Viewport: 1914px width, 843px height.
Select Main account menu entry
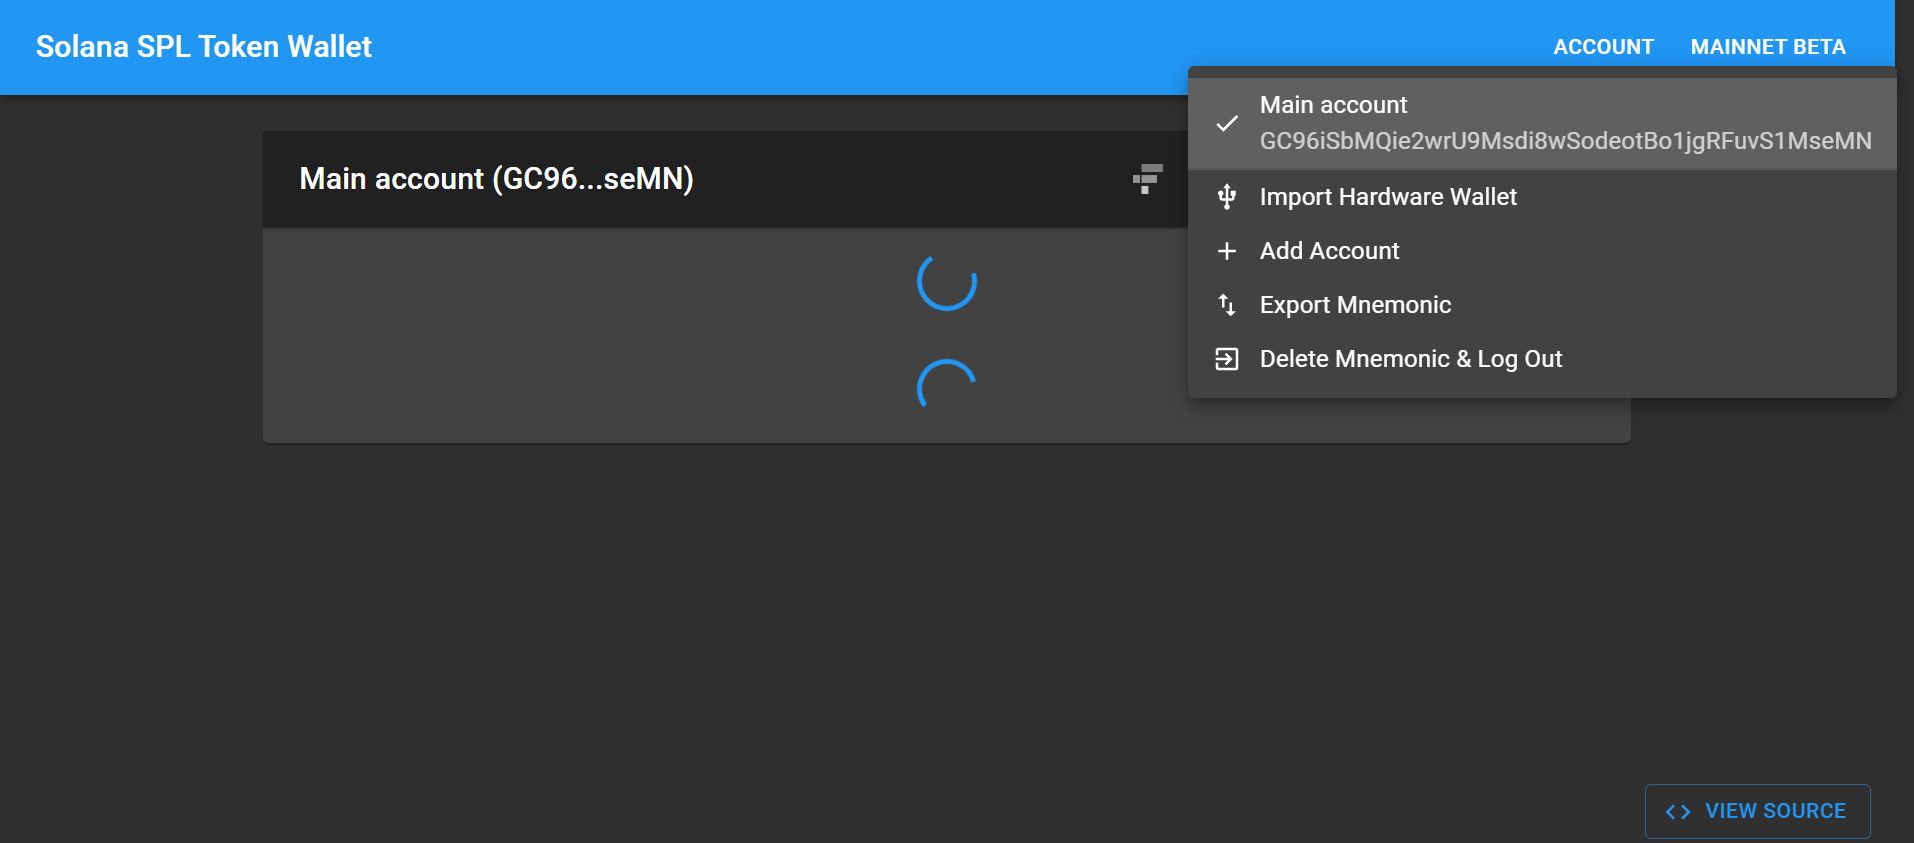point(1542,123)
